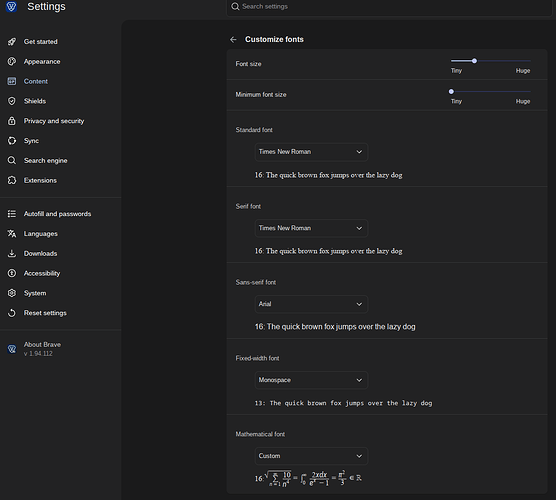Open the Mathematical font Custom dropdown

(x=311, y=456)
